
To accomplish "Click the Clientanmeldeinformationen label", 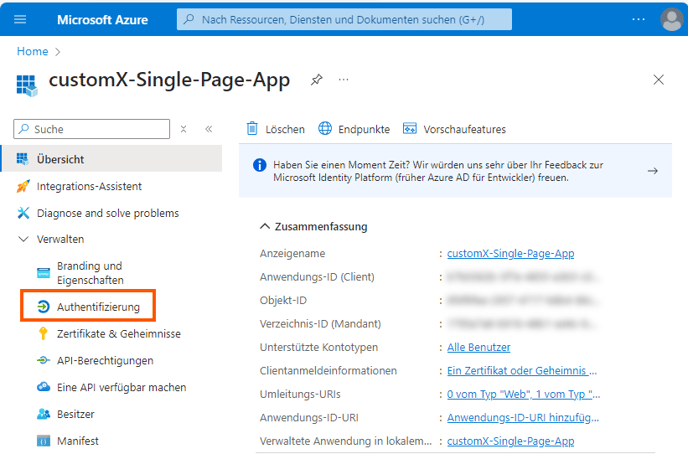I will pos(328,371).
